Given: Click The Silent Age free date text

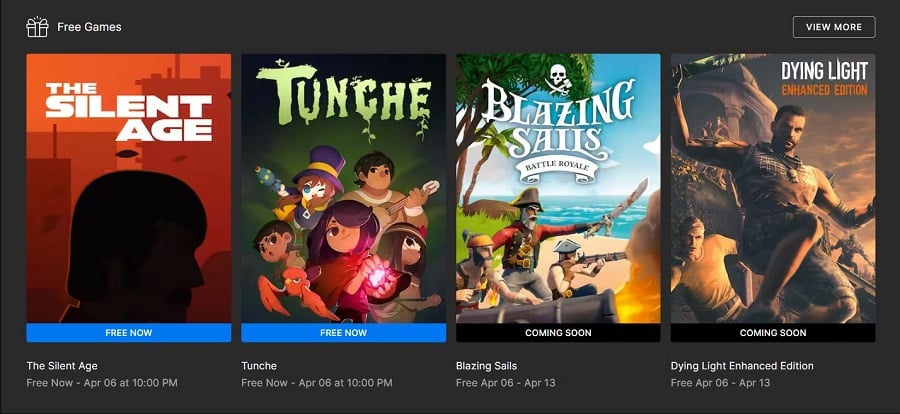Looking at the screenshot, I should [x=102, y=383].
